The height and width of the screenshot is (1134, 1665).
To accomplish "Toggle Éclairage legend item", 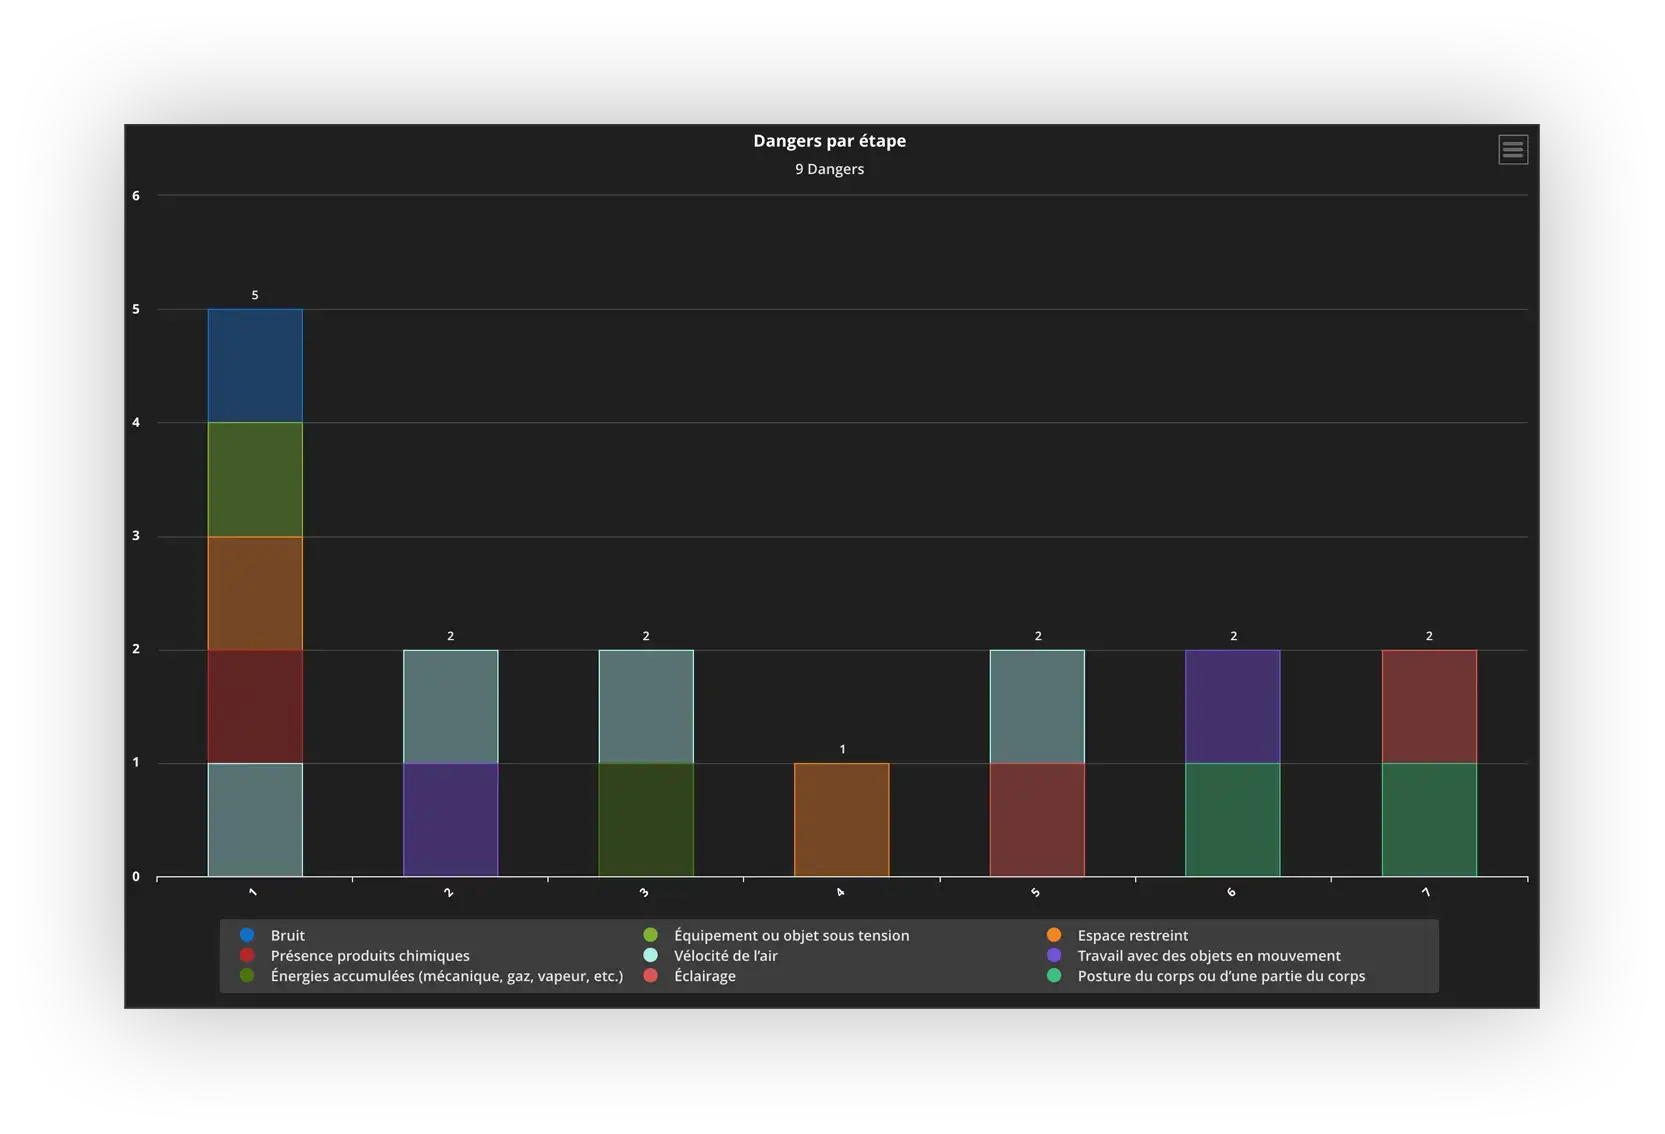I will coord(689,976).
